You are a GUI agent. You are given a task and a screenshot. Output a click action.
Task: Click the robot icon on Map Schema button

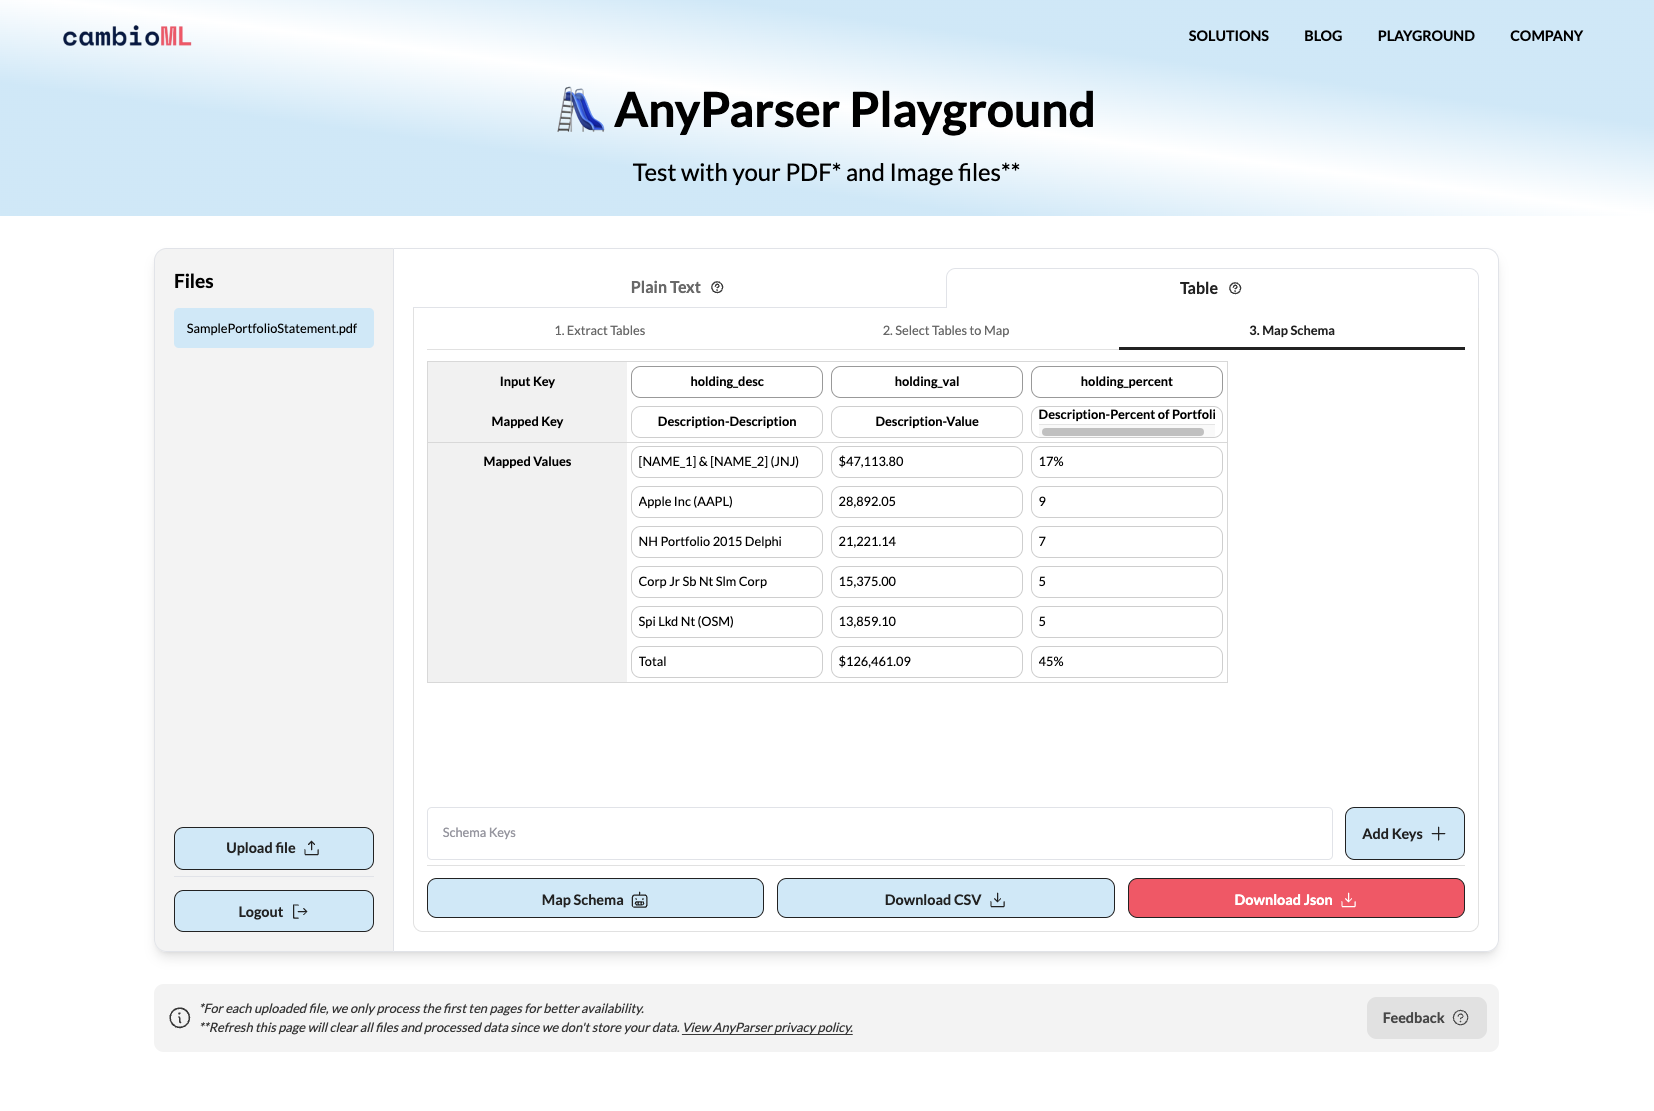click(640, 900)
